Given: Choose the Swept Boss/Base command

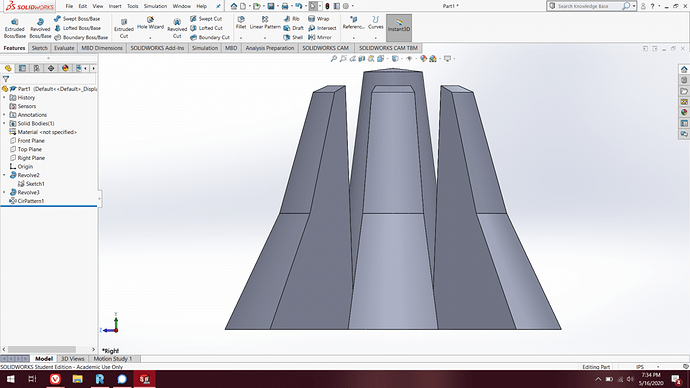Looking at the screenshot, I should [x=77, y=19].
